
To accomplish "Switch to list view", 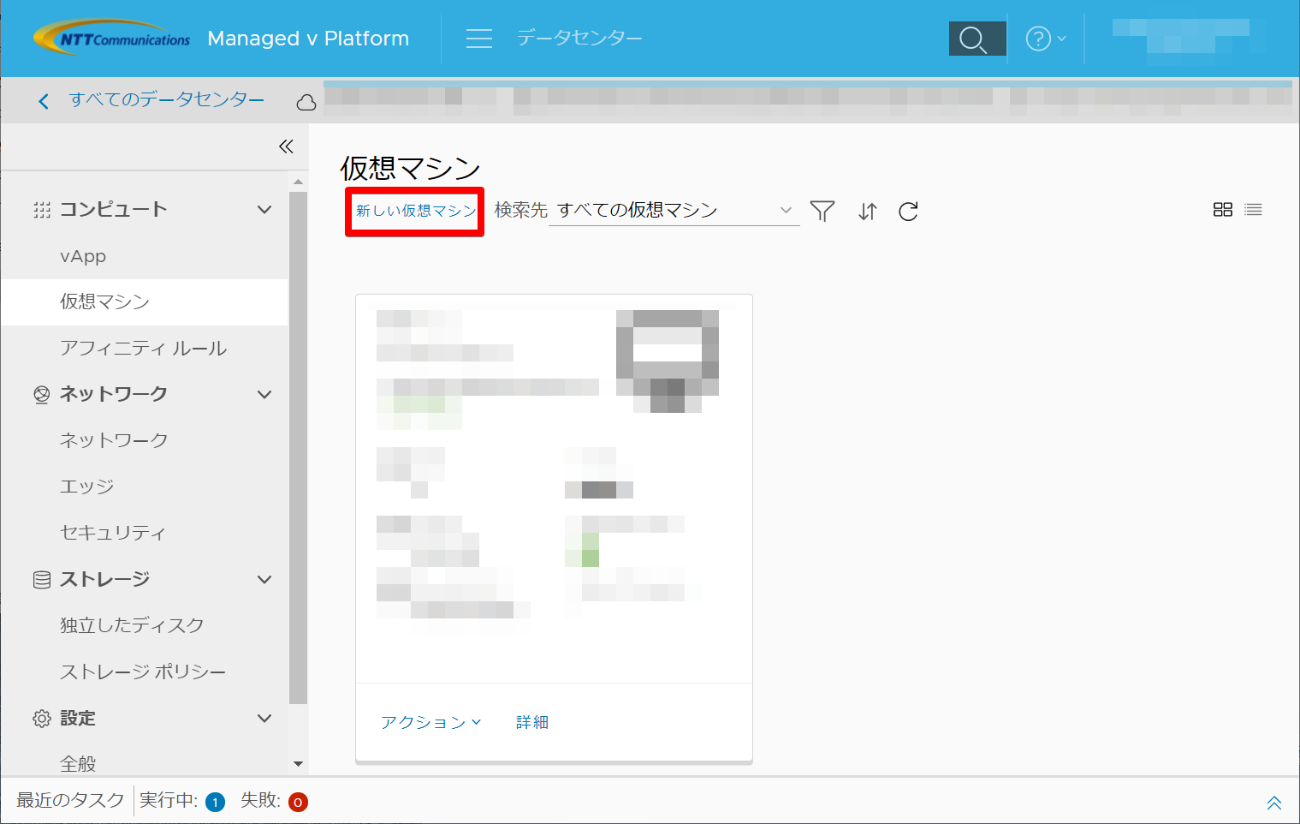I will pyautogui.click(x=1253, y=210).
